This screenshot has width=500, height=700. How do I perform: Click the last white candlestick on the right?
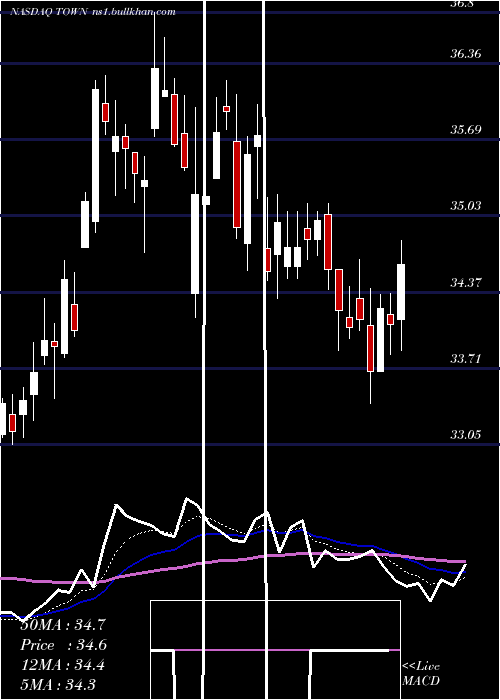tap(401, 292)
